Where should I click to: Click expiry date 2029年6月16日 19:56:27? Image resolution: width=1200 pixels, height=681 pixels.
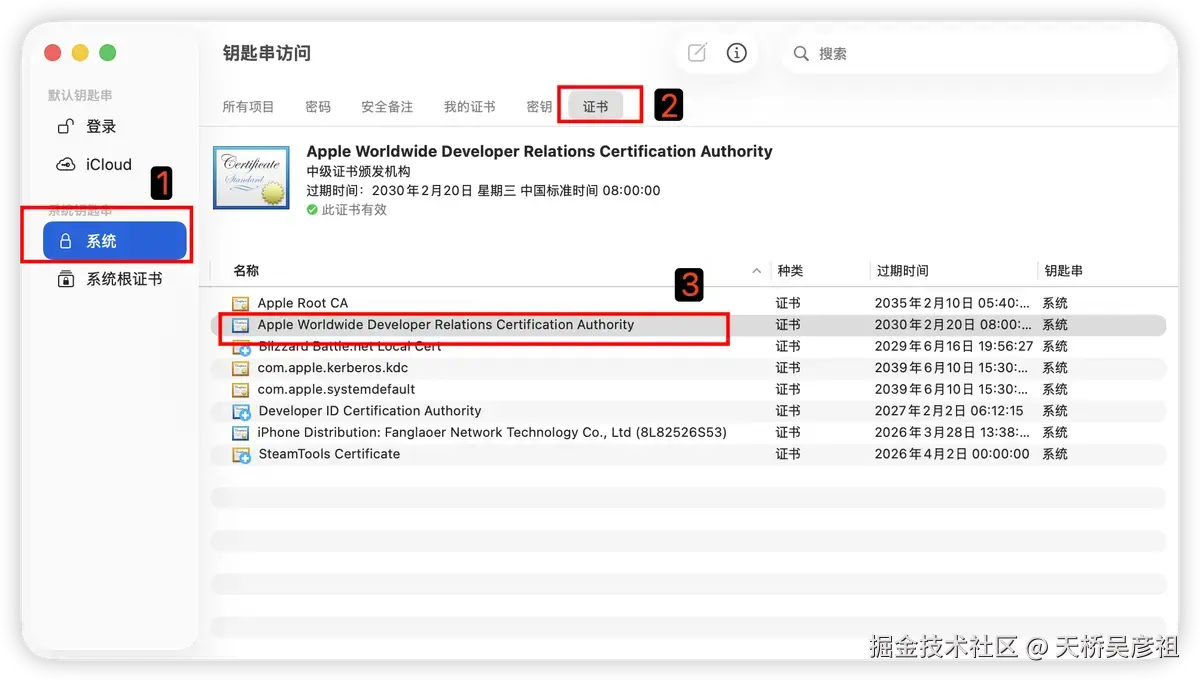point(954,346)
